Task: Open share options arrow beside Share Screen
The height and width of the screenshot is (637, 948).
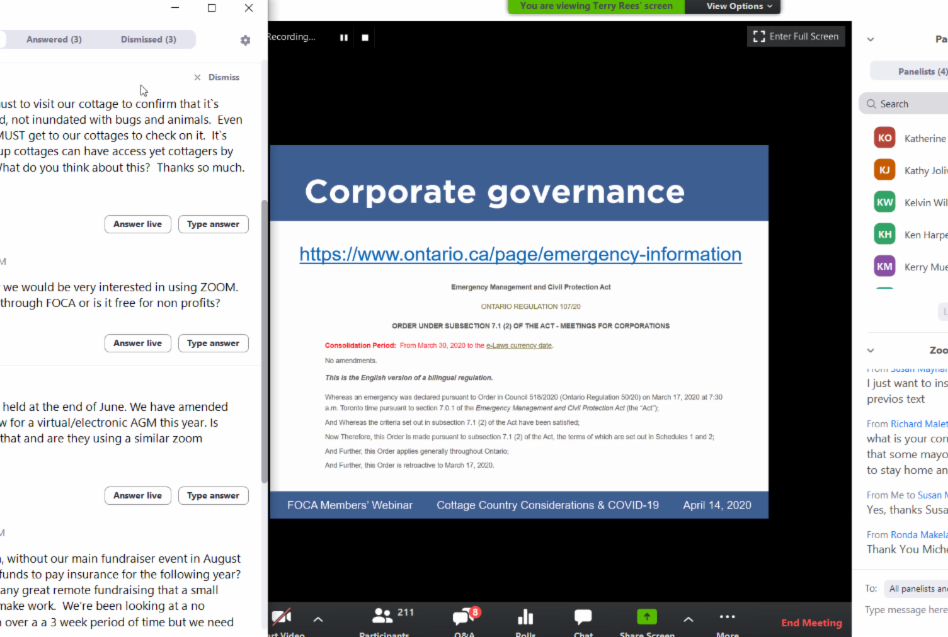Action: coord(688,619)
